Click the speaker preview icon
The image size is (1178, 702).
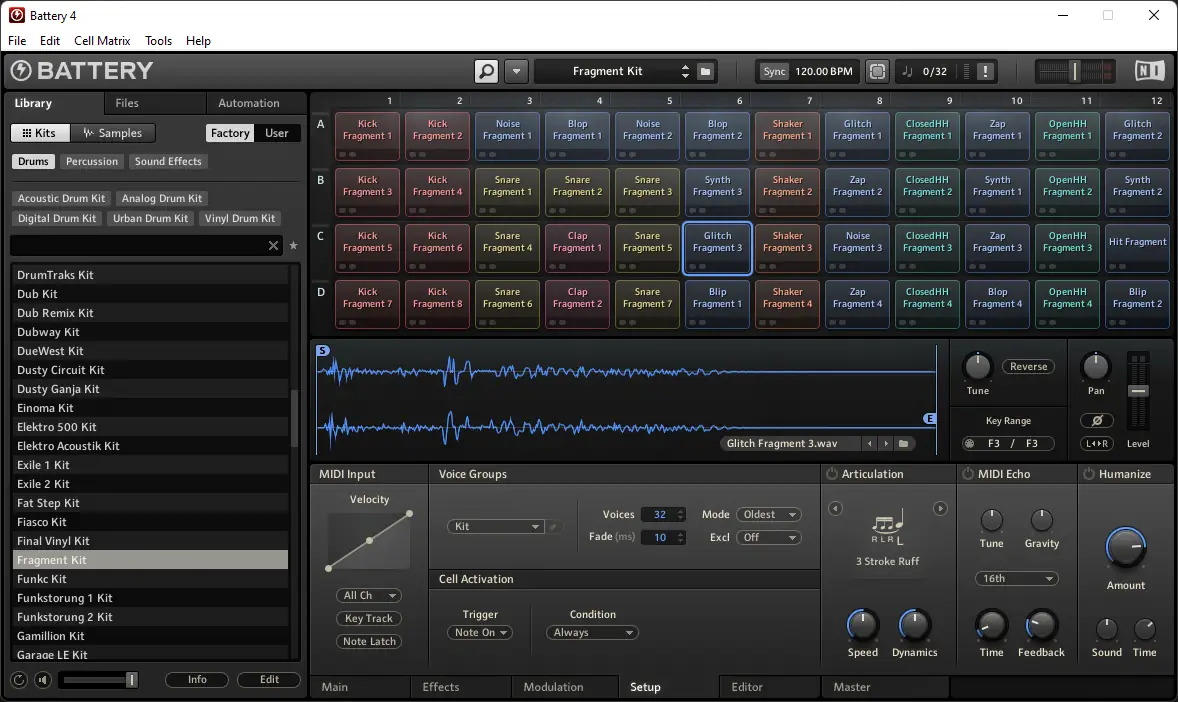[43, 679]
